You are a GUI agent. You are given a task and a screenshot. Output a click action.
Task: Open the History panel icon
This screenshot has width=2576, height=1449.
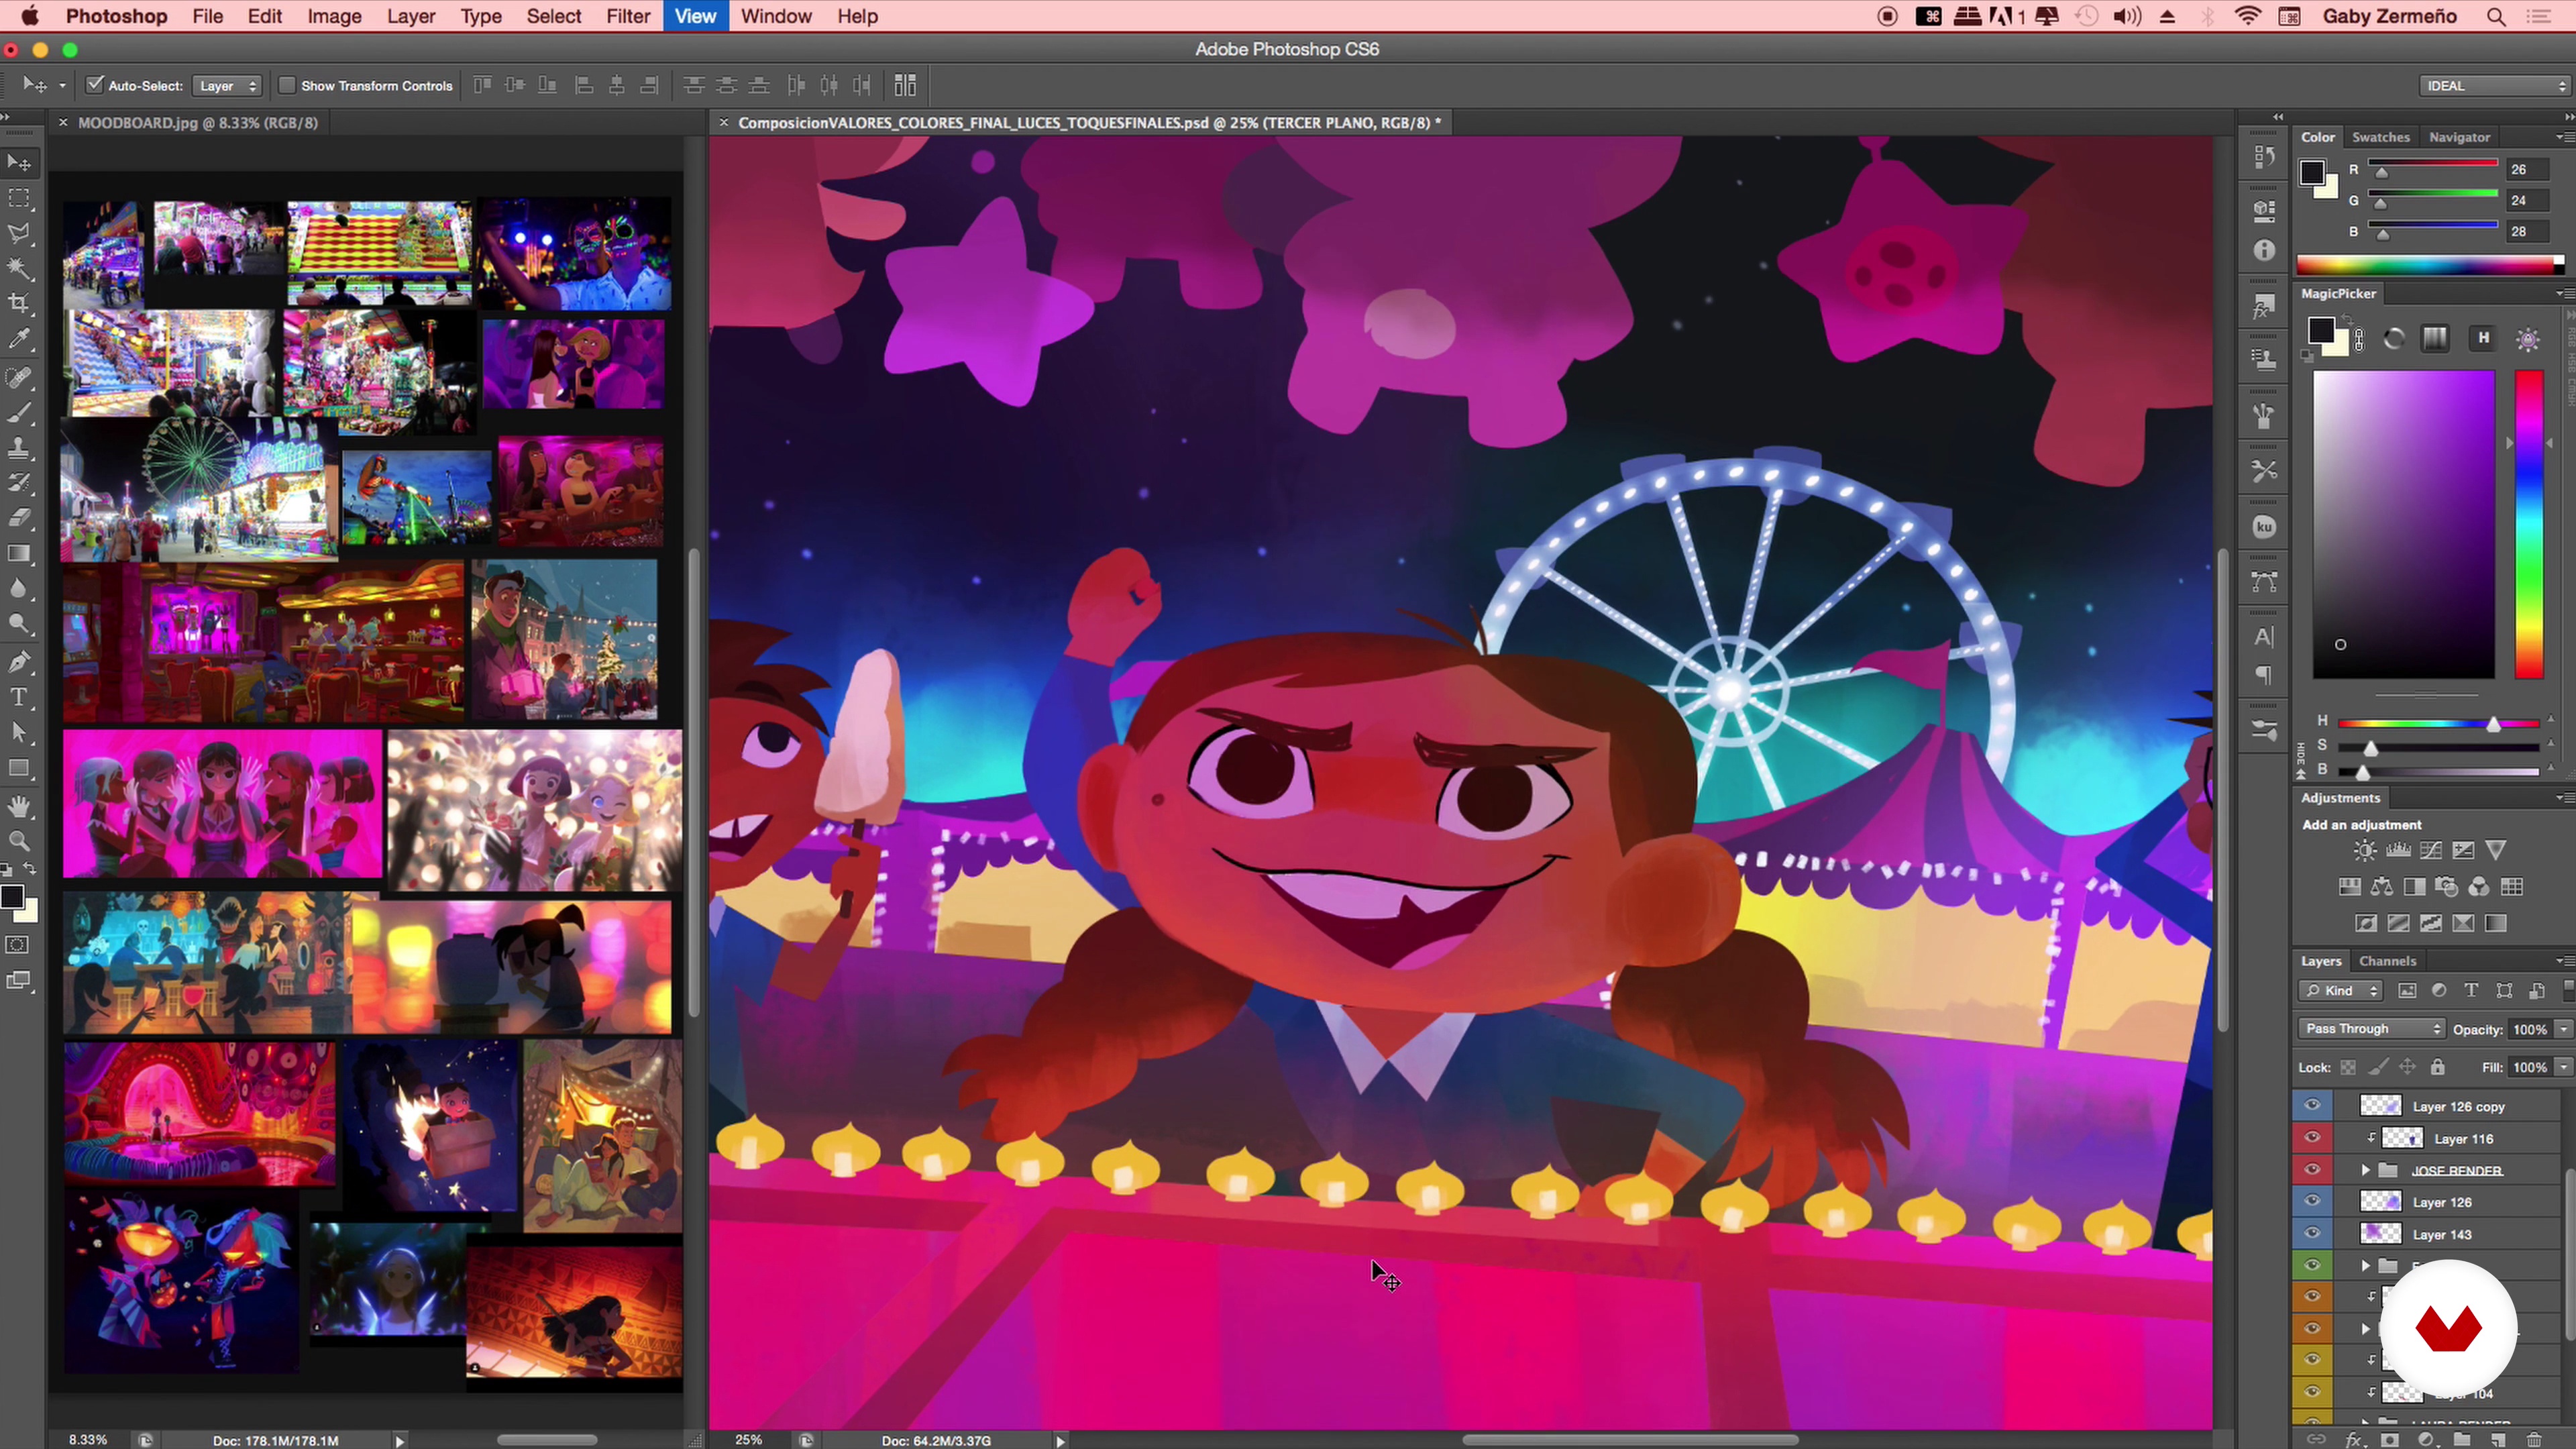pos(2265,158)
